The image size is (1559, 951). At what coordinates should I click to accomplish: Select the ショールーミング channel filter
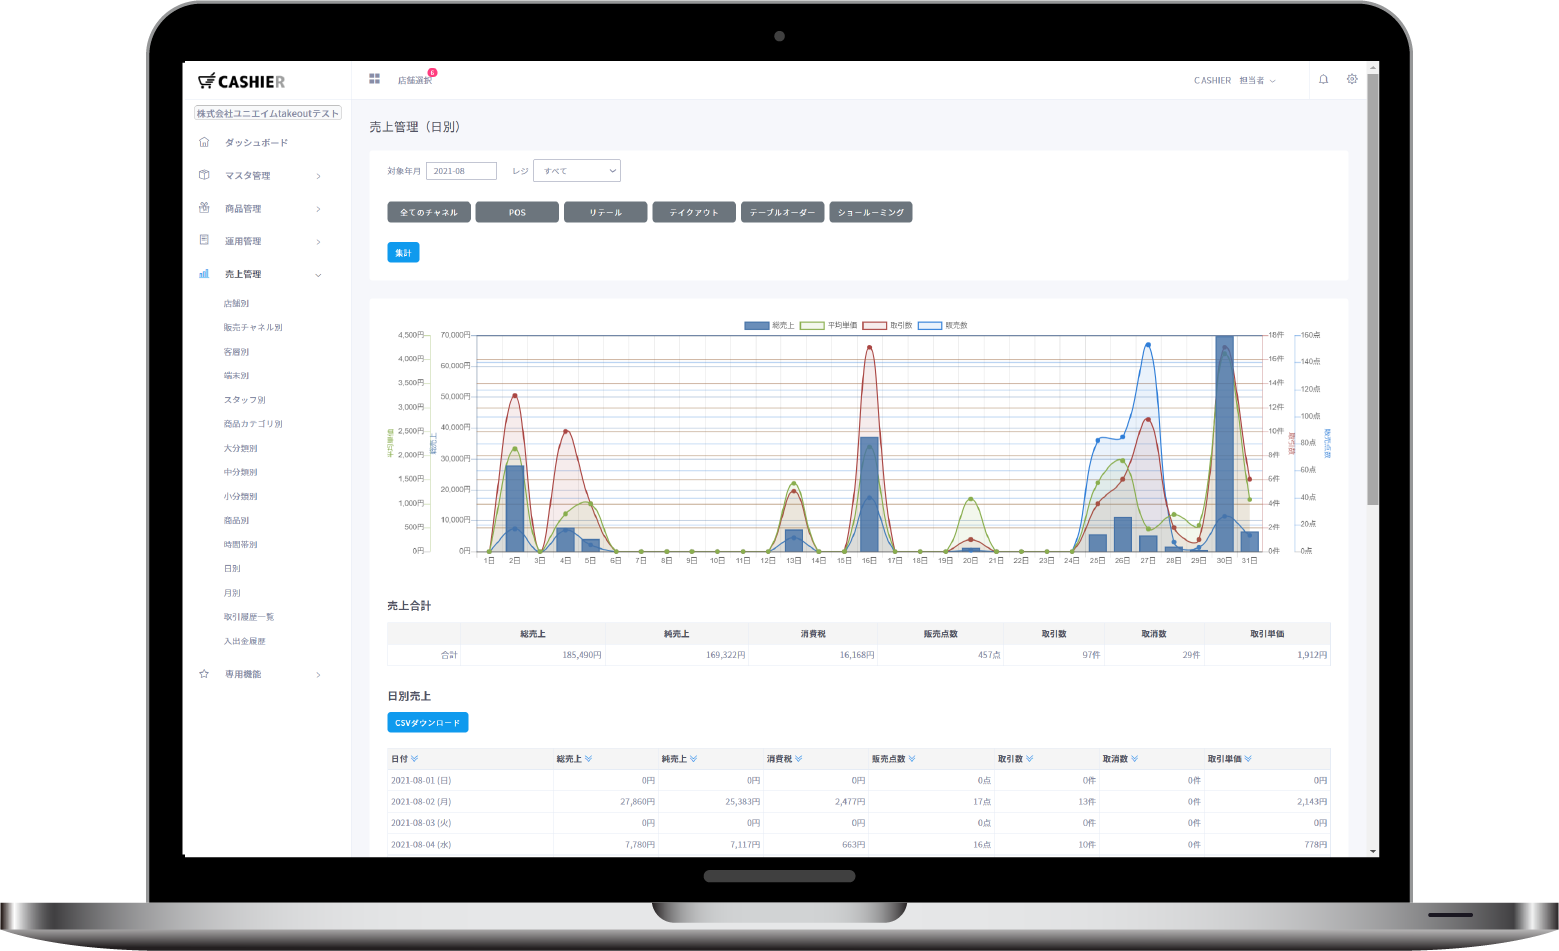pyautogui.click(x=871, y=212)
